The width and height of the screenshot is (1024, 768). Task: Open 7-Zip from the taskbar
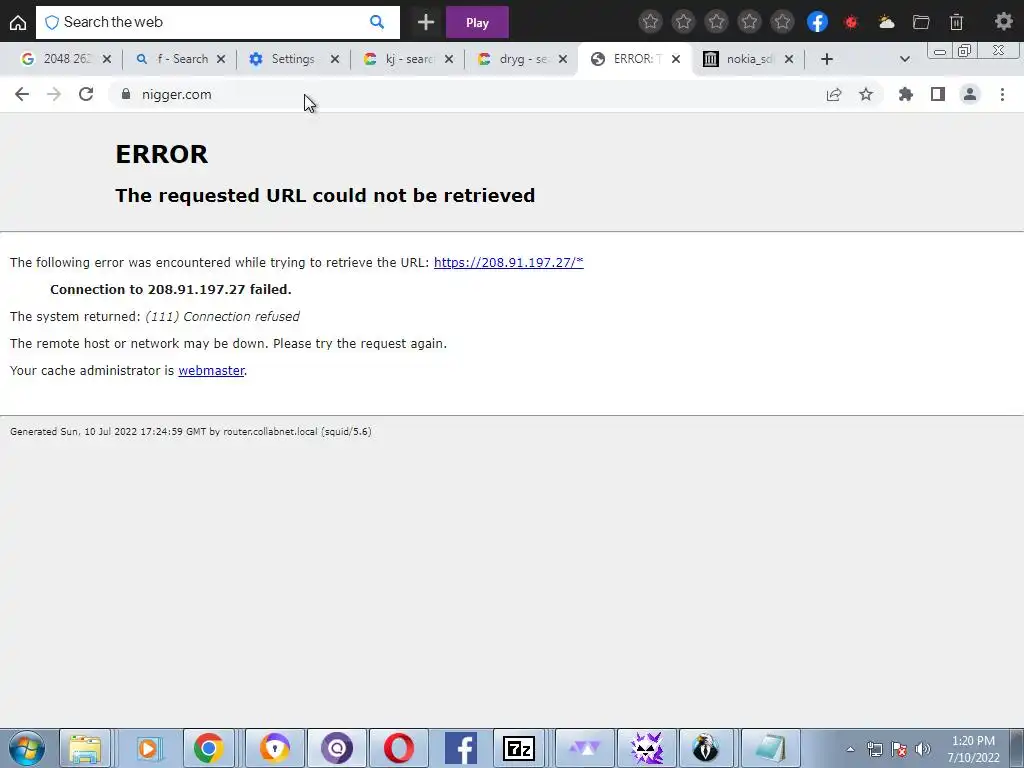tap(519, 748)
